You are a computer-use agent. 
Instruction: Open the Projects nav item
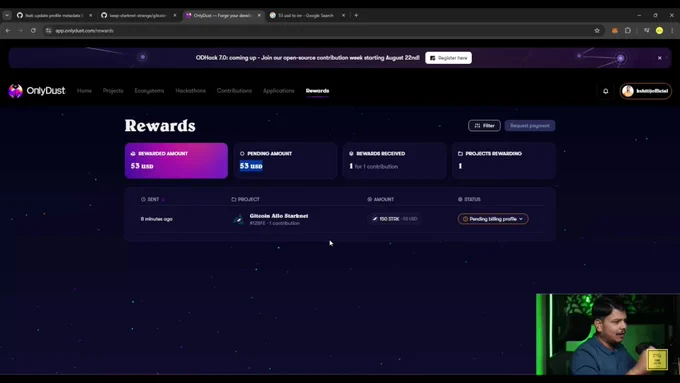[x=113, y=91]
